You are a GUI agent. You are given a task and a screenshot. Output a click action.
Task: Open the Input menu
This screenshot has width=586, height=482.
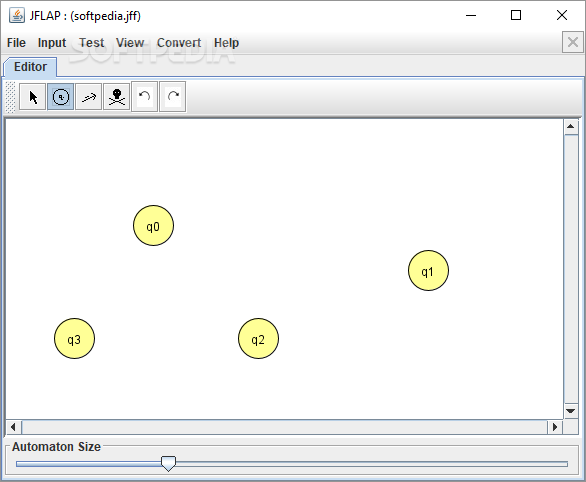click(52, 43)
